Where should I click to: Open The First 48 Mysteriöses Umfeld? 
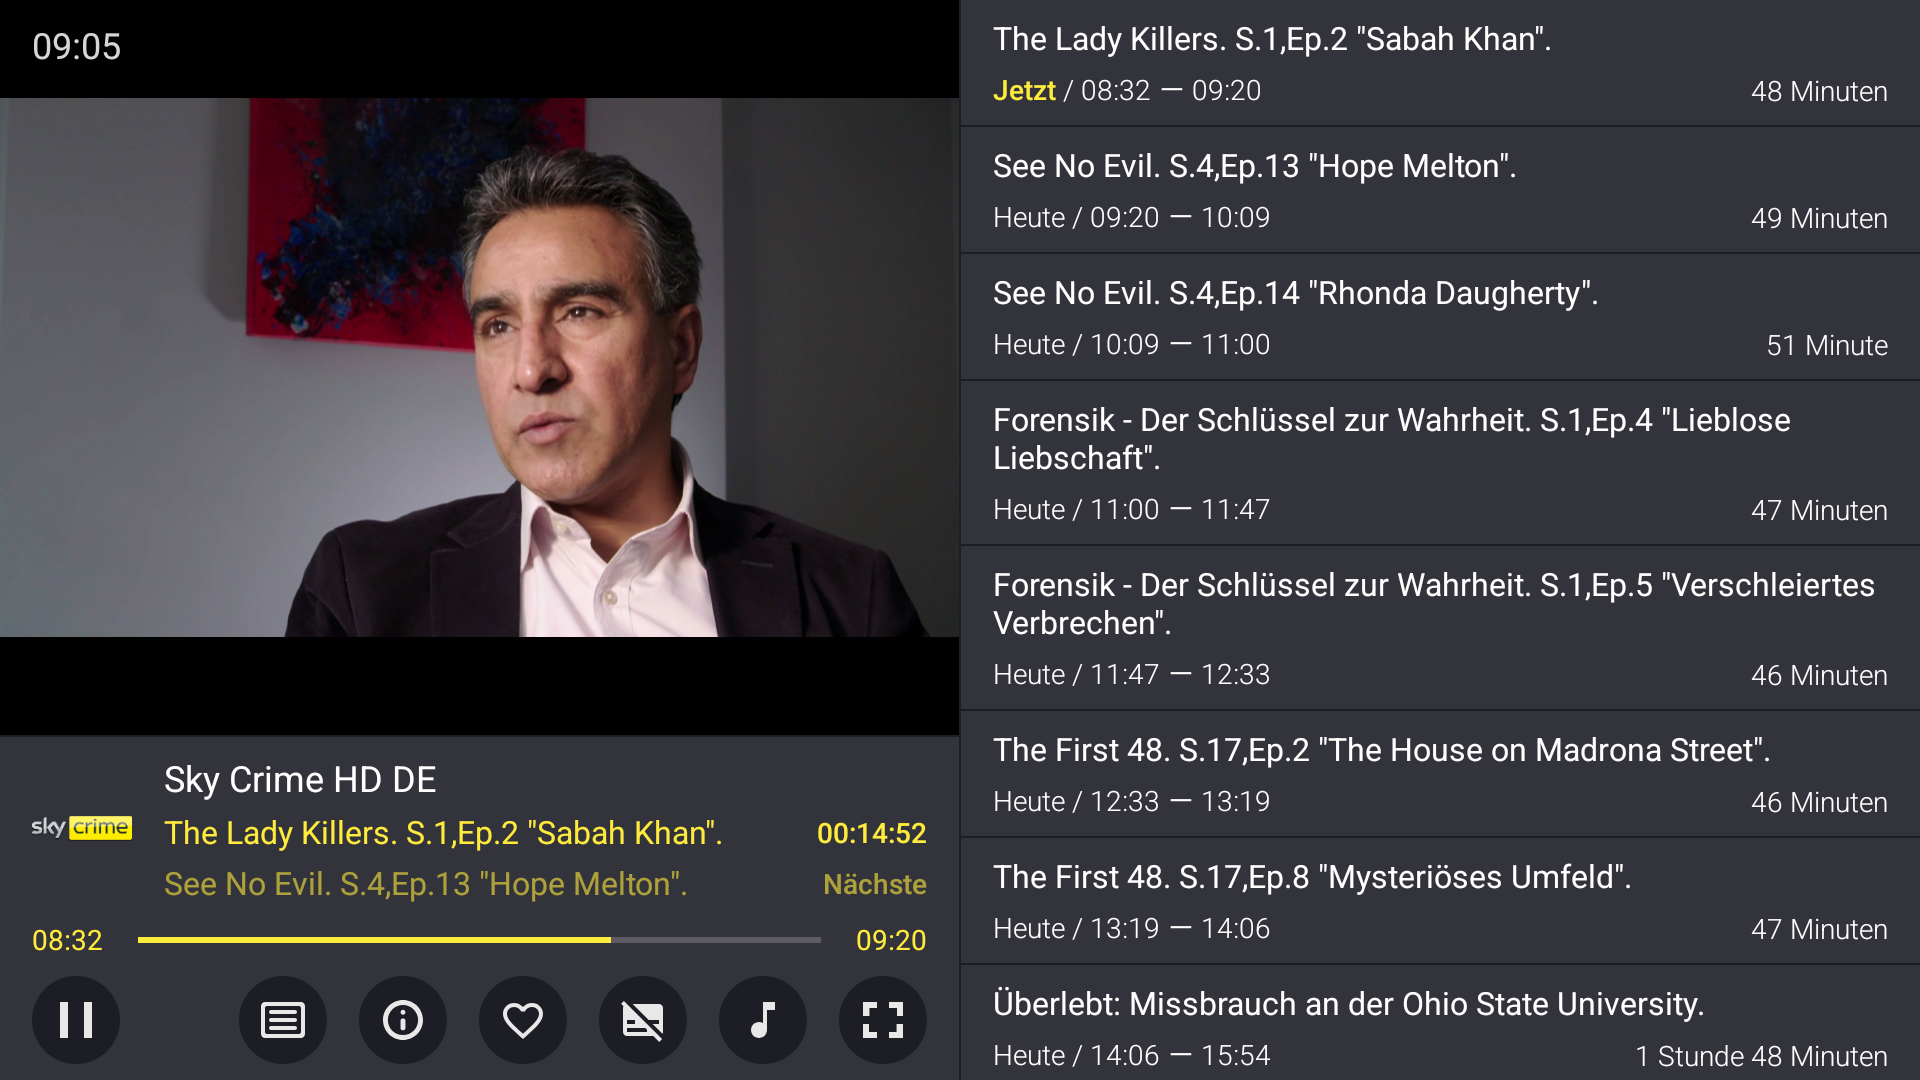pyautogui.click(x=1440, y=901)
